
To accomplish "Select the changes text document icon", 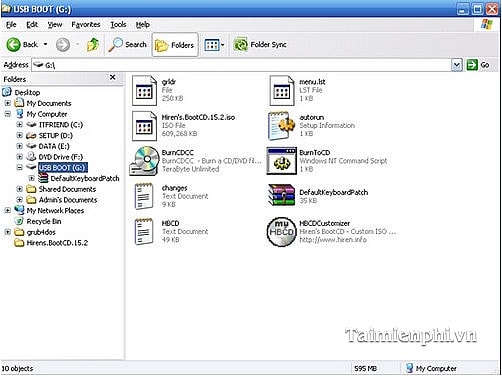I will tap(144, 196).
